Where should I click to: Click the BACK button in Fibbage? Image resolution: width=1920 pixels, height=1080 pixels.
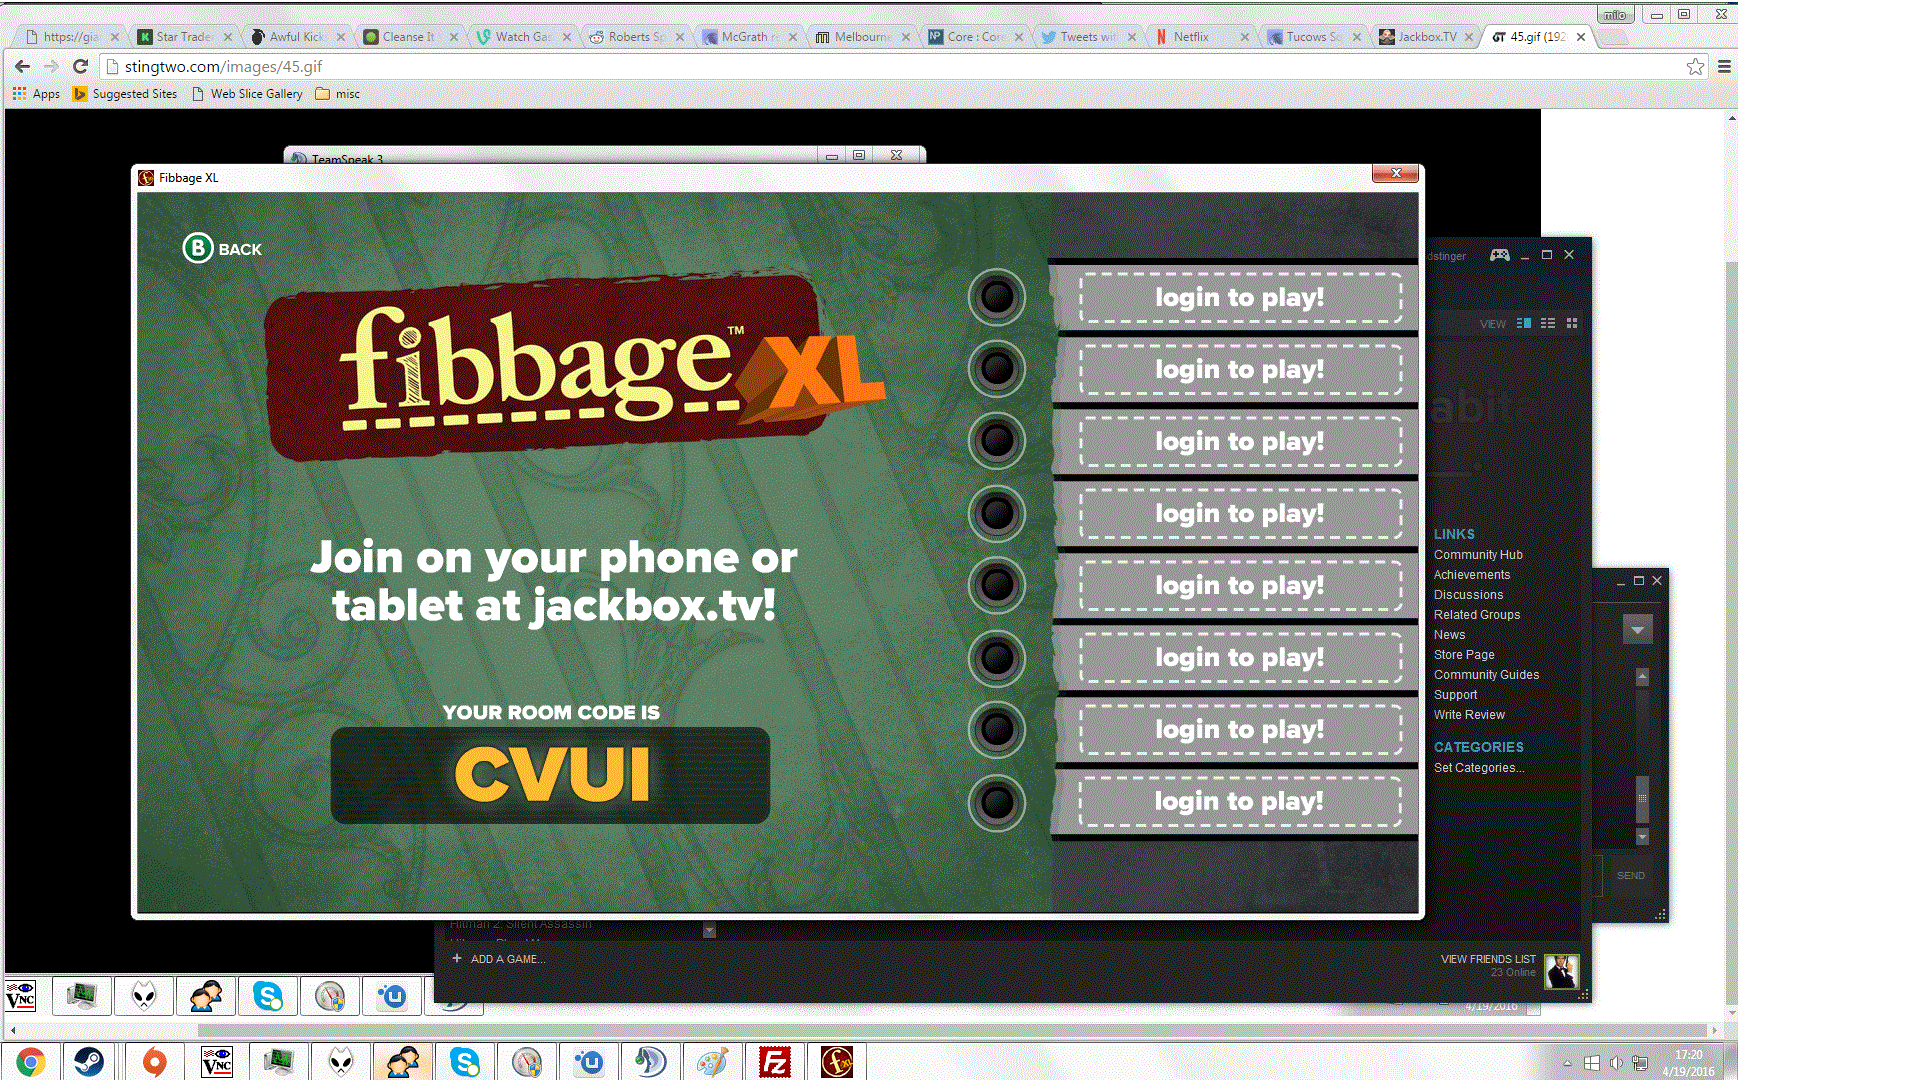(222, 249)
